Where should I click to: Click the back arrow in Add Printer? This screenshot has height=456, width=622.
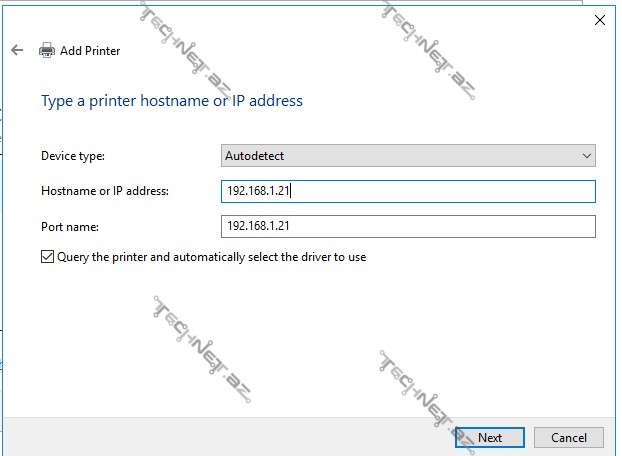click(x=17, y=50)
